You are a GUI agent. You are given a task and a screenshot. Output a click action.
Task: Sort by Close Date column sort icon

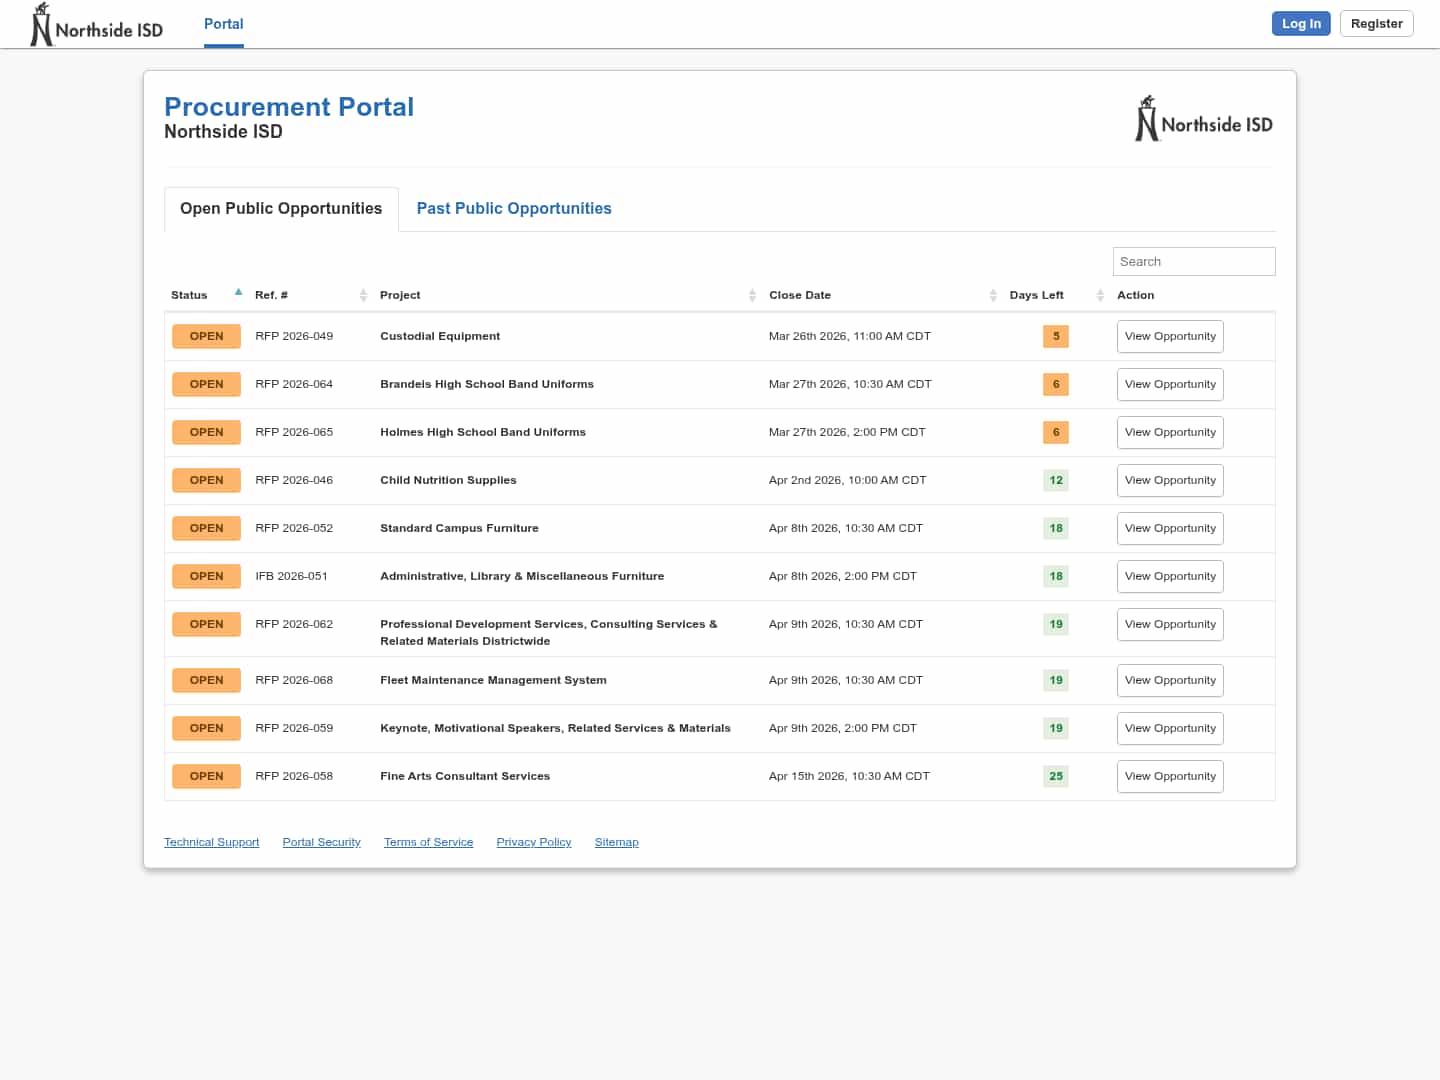click(992, 295)
